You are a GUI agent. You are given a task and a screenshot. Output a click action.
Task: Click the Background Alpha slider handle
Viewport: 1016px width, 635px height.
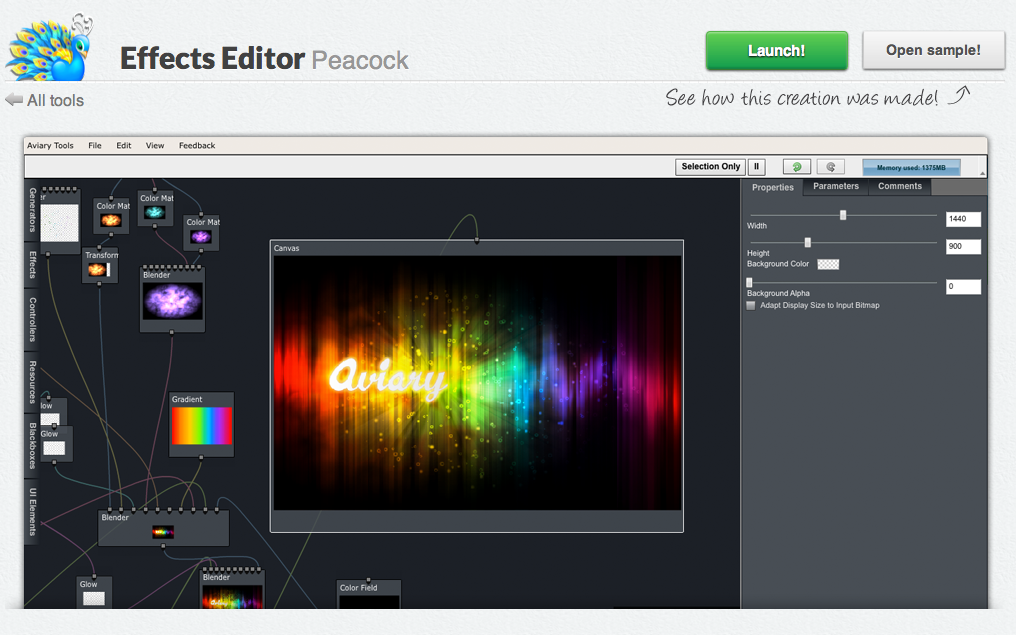click(x=750, y=283)
